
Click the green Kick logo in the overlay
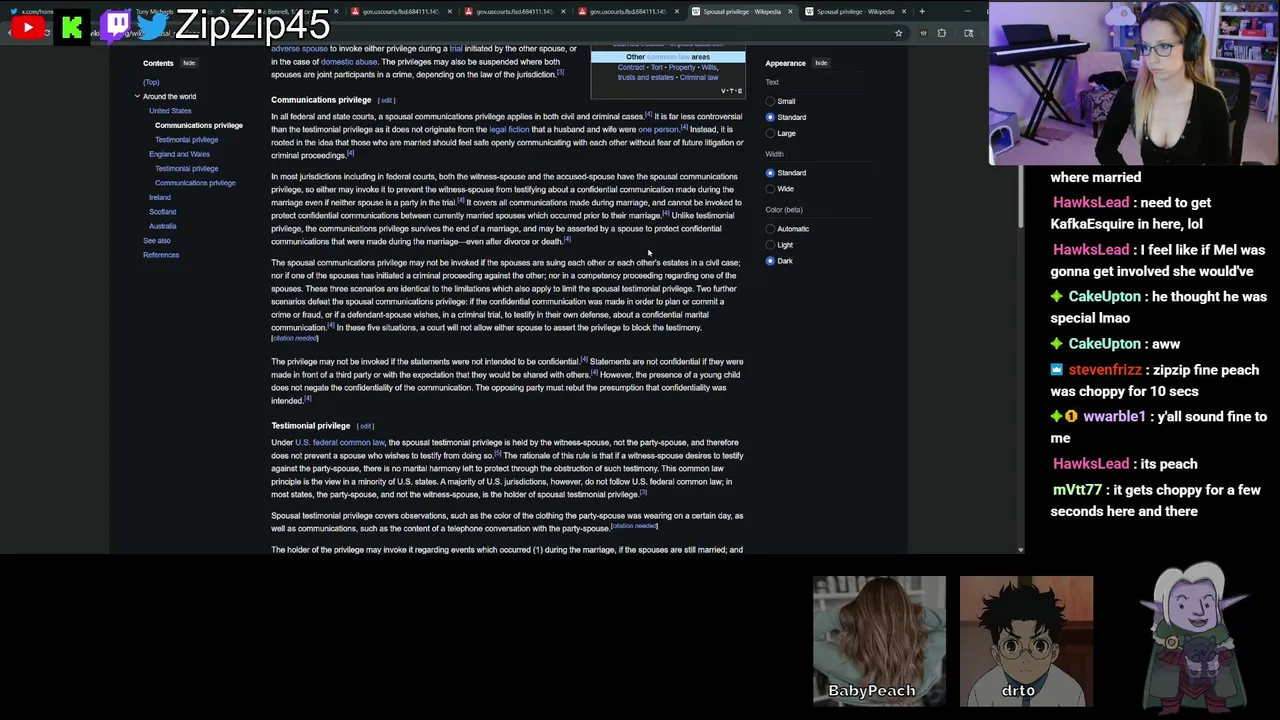click(72, 27)
